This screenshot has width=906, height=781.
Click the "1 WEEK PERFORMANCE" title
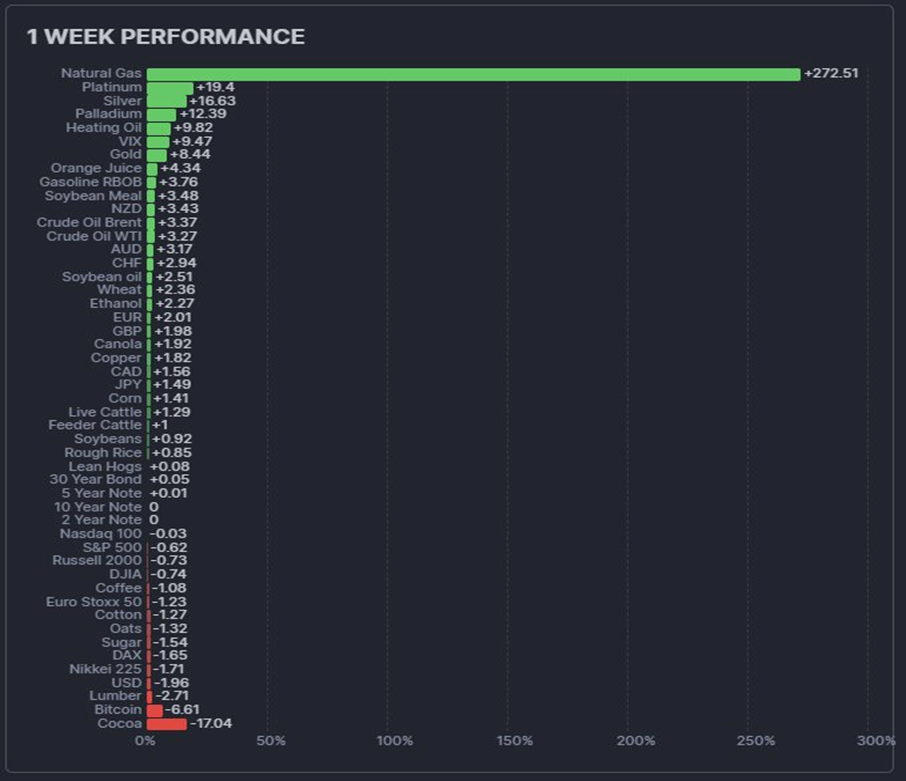coord(165,37)
